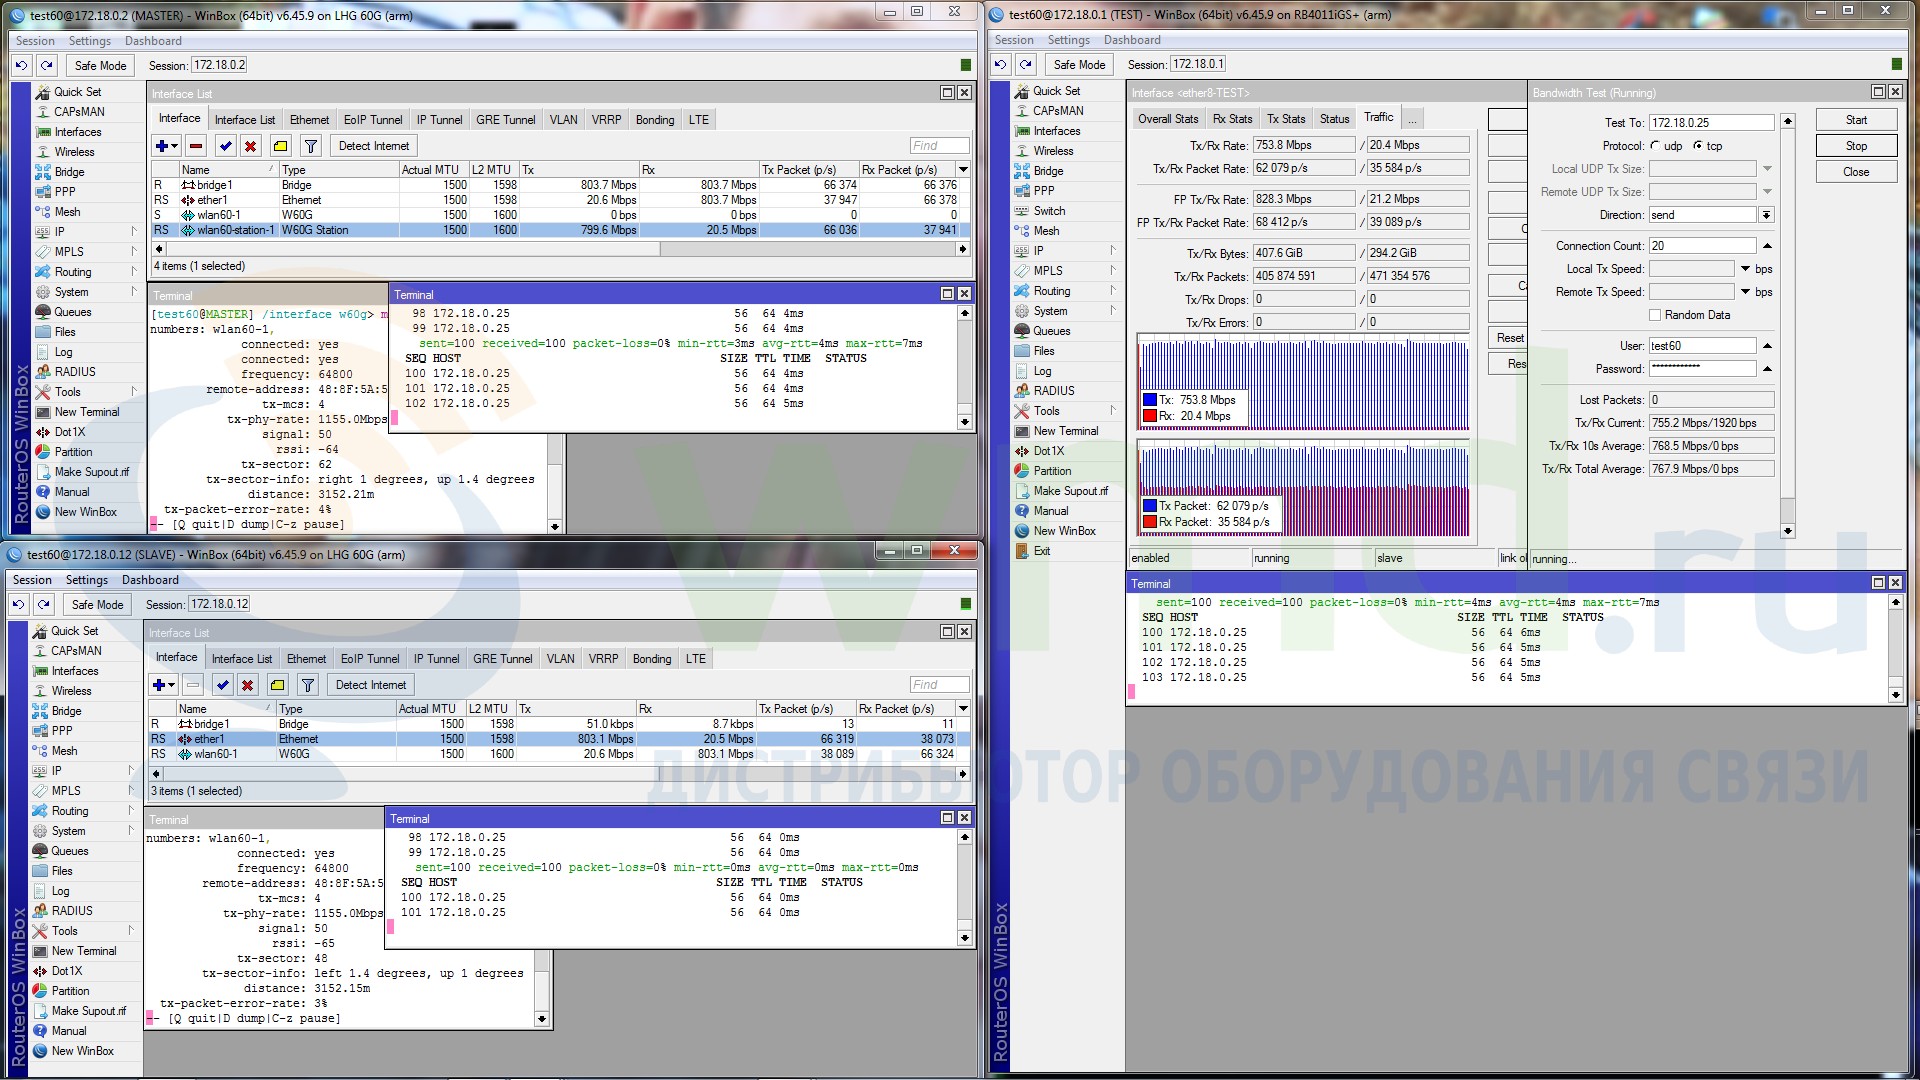The image size is (1920, 1080).
Task: Toggle the Random Data checkbox
Action: point(1655,315)
